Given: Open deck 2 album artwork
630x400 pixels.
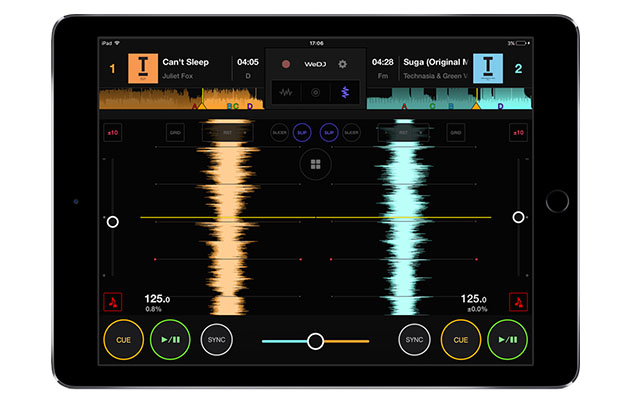Looking at the screenshot, I should (x=487, y=67).
